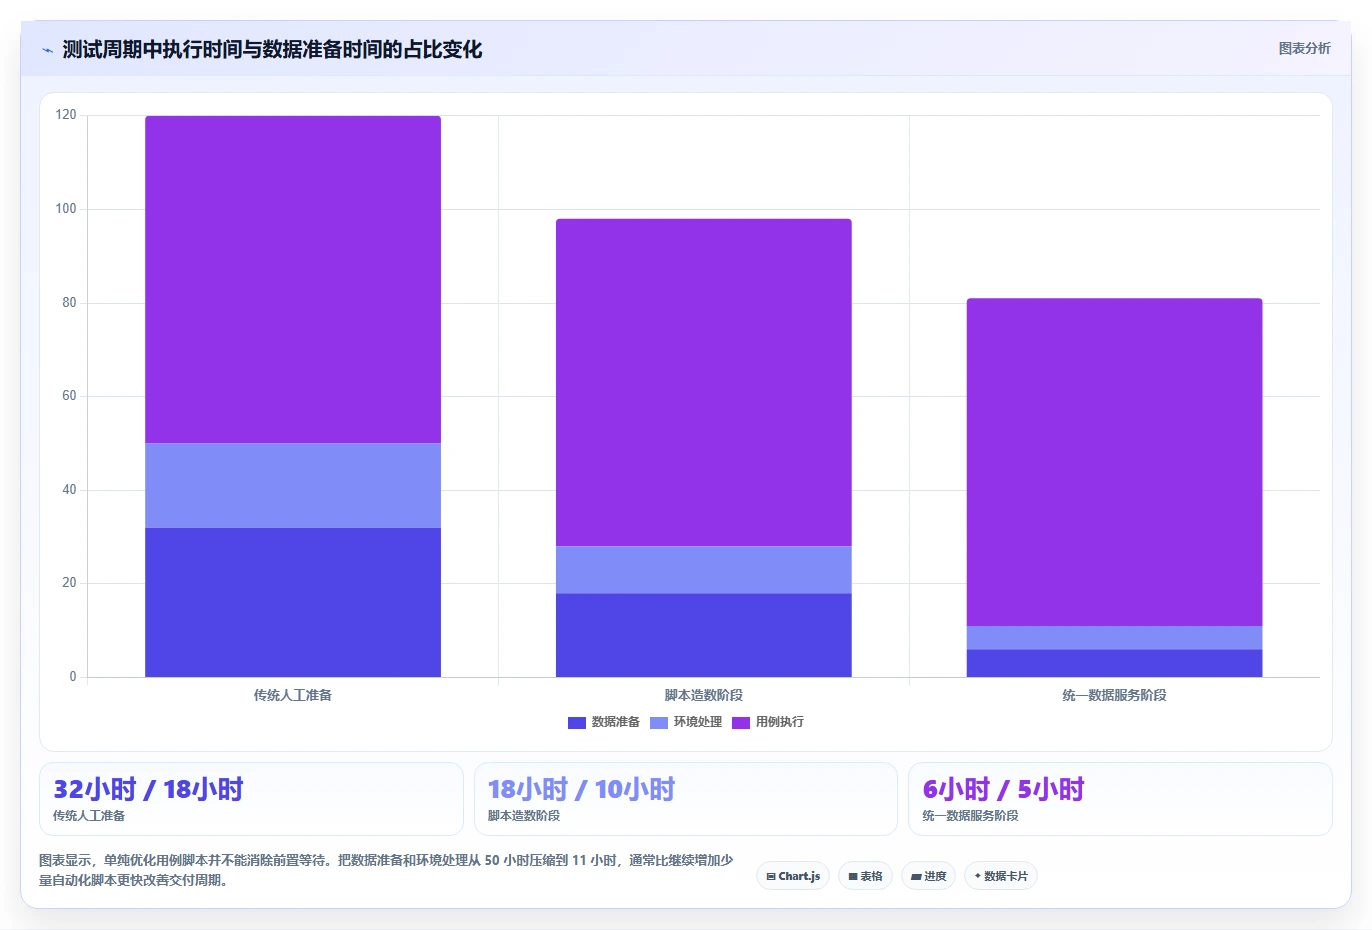Select the 数据准备 segment of the 脚本造数阶段 bar
The height and width of the screenshot is (930, 1372).
pos(704,635)
